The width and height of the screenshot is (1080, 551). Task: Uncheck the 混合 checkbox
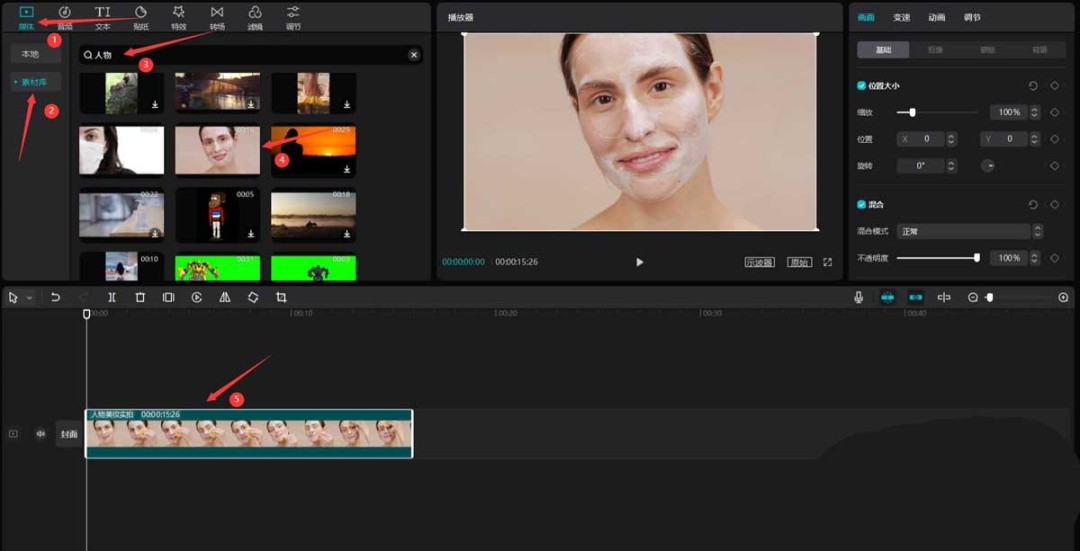click(x=862, y=204)
